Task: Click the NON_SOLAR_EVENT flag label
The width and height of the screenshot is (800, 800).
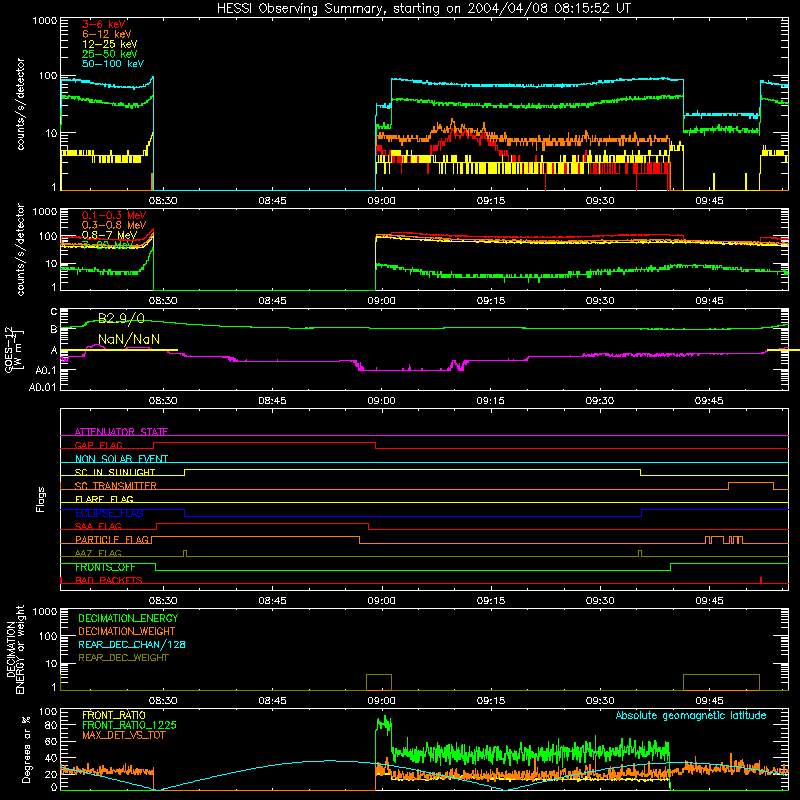Action: coord(121,459)
